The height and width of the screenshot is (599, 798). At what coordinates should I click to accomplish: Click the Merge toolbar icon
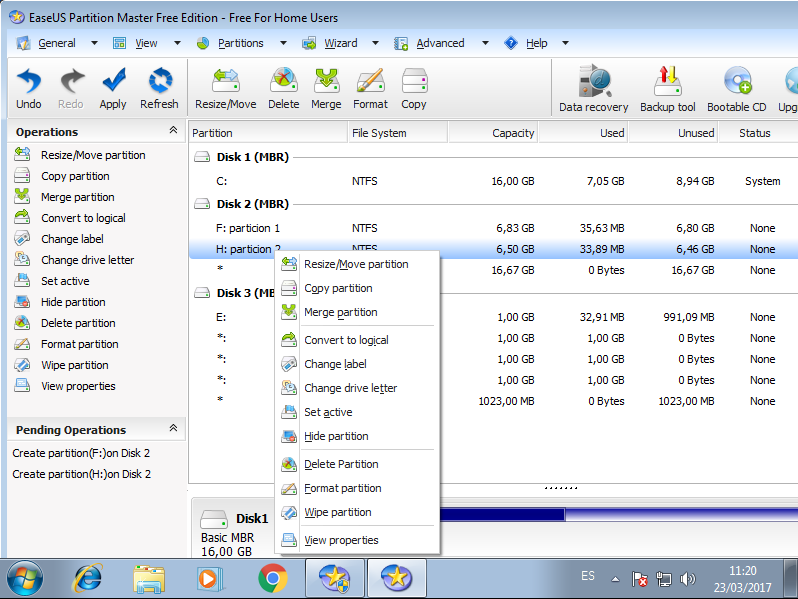[326, 89]
